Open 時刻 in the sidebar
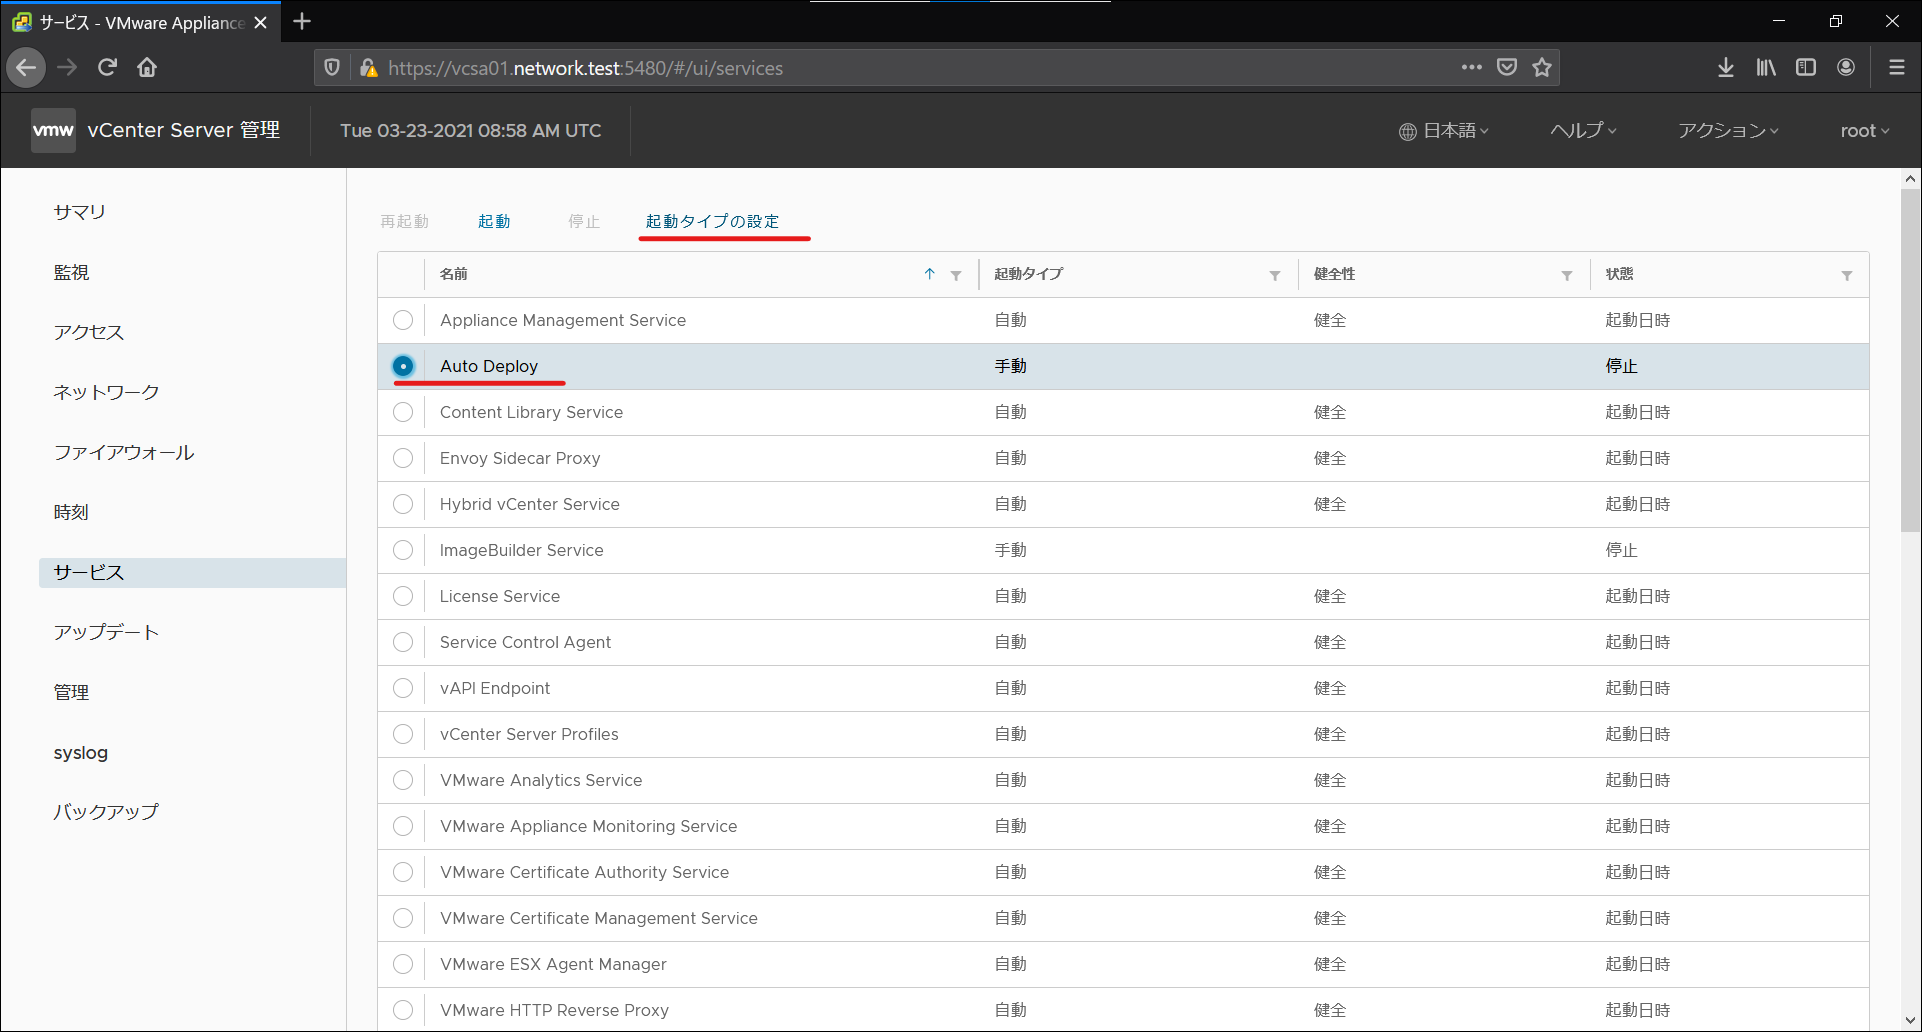 point(71,512)
